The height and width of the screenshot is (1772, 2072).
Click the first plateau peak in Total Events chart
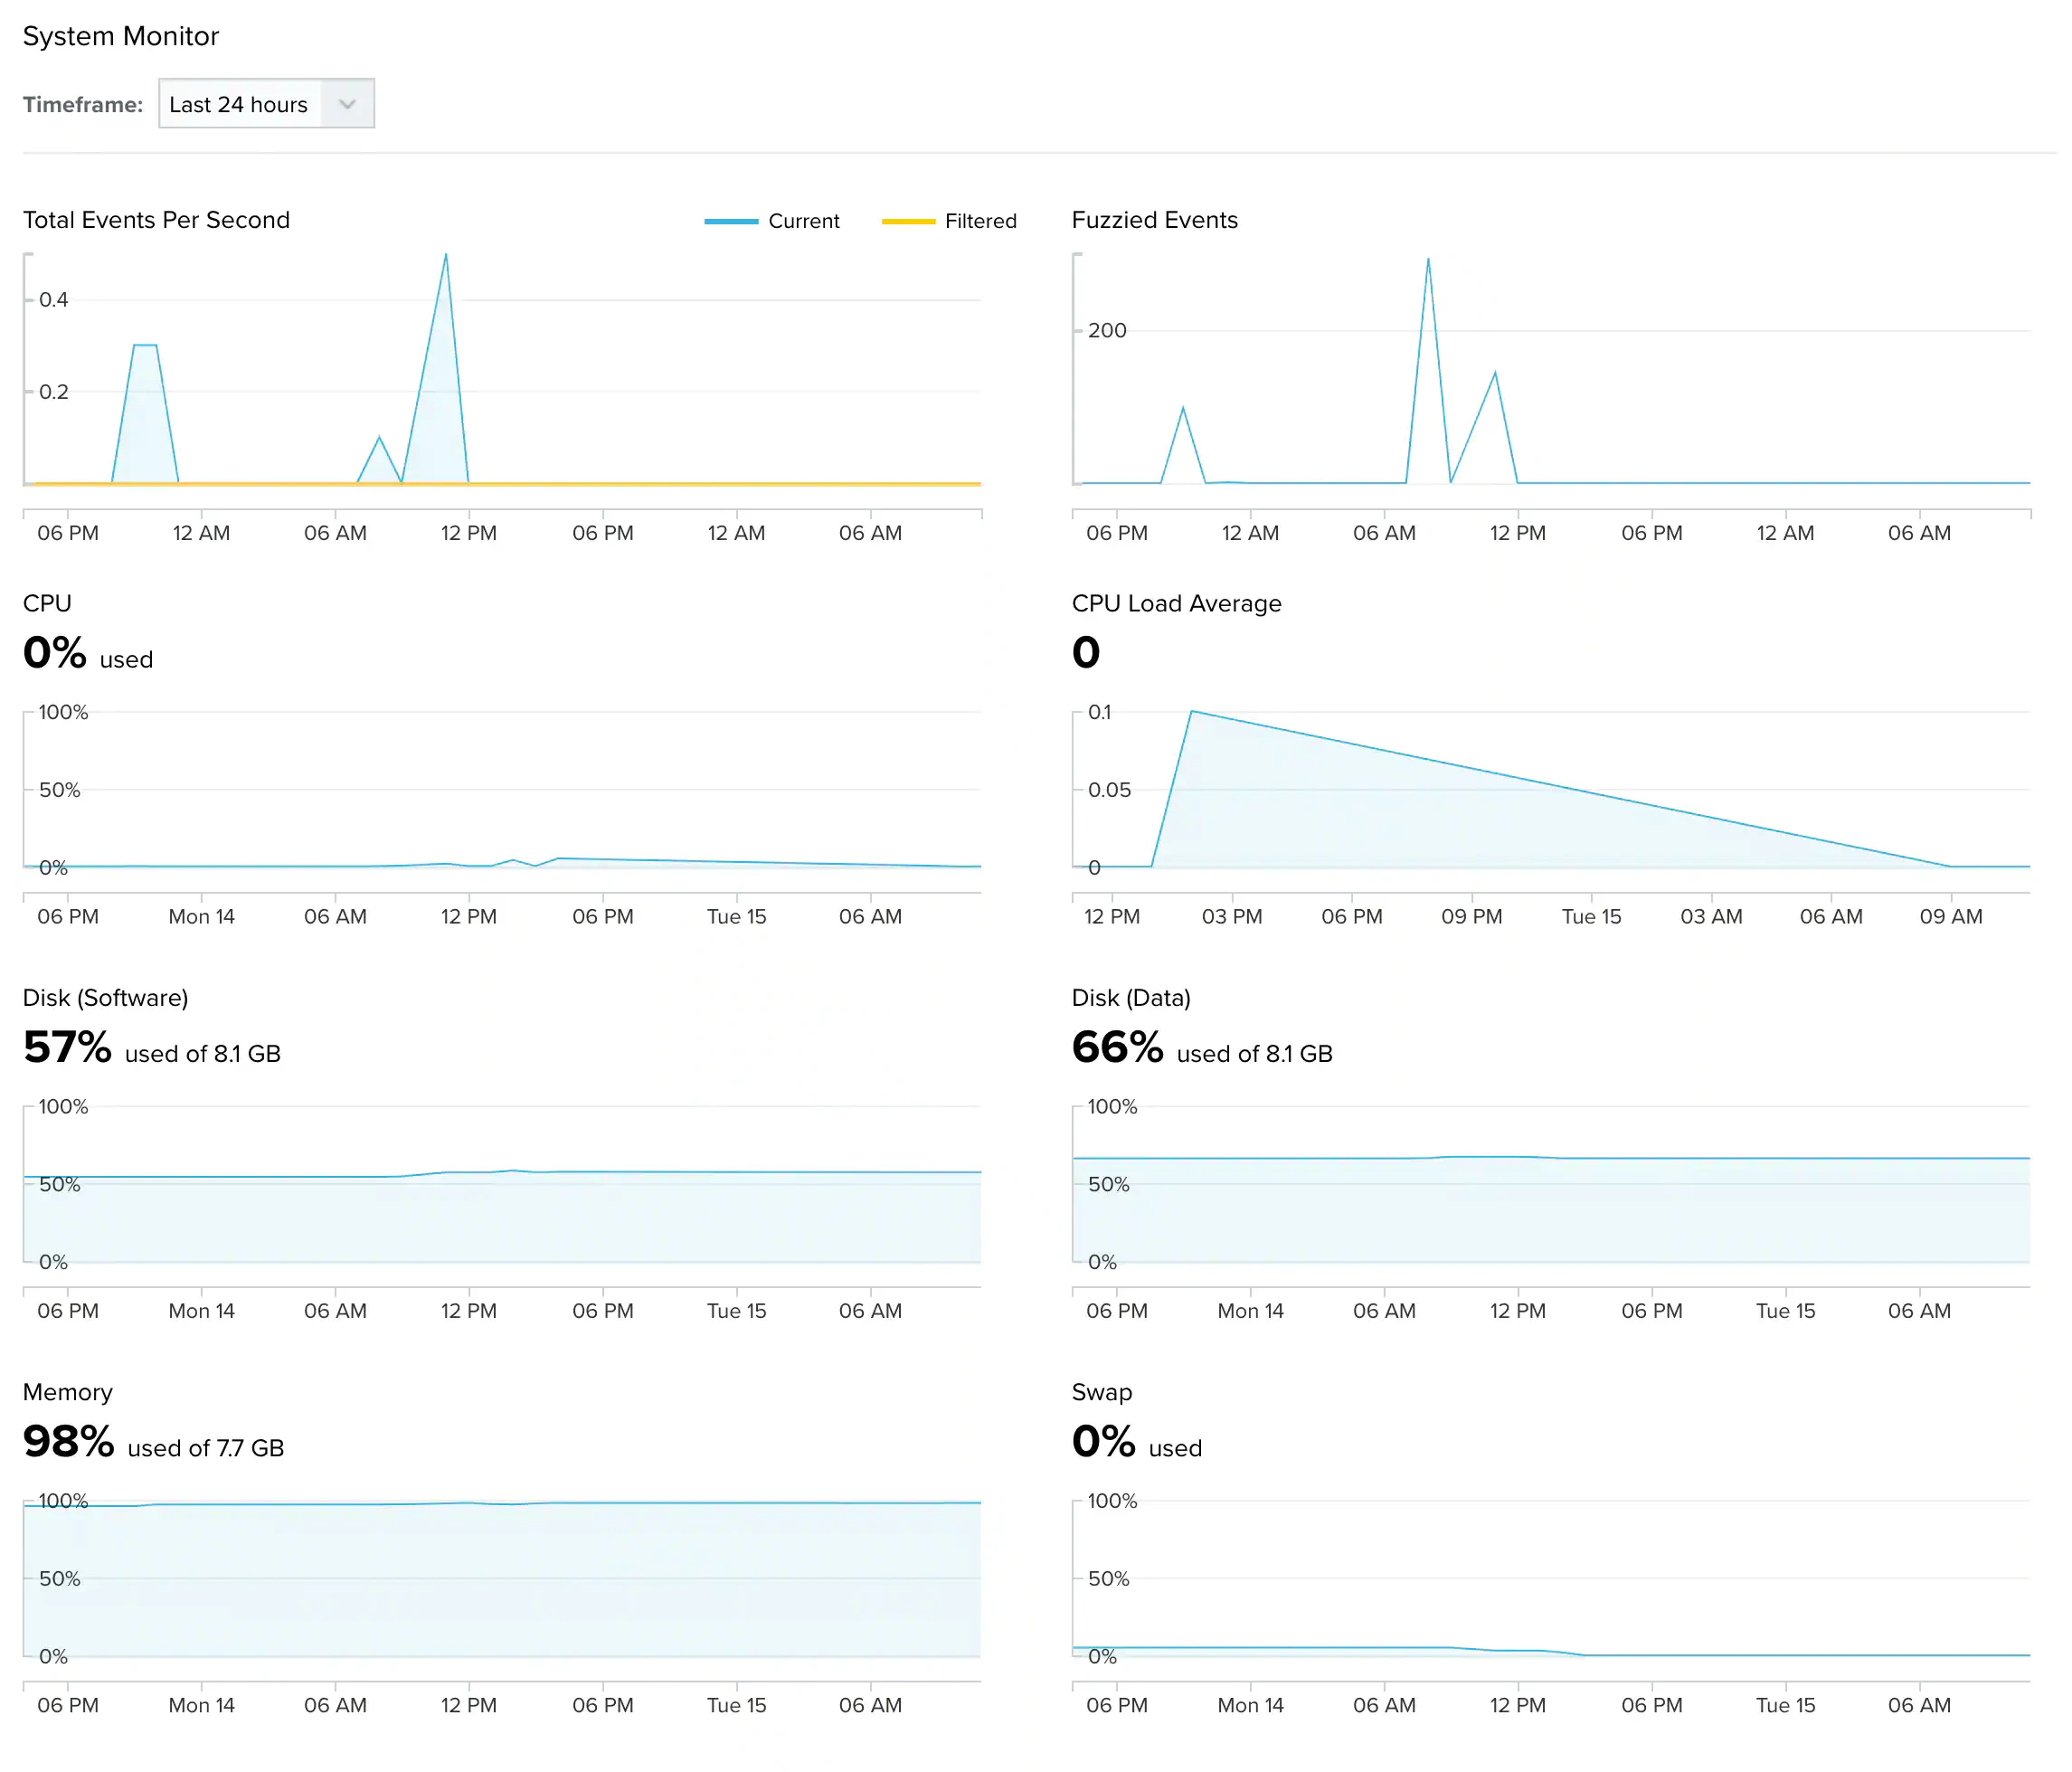tap(145, 345)
